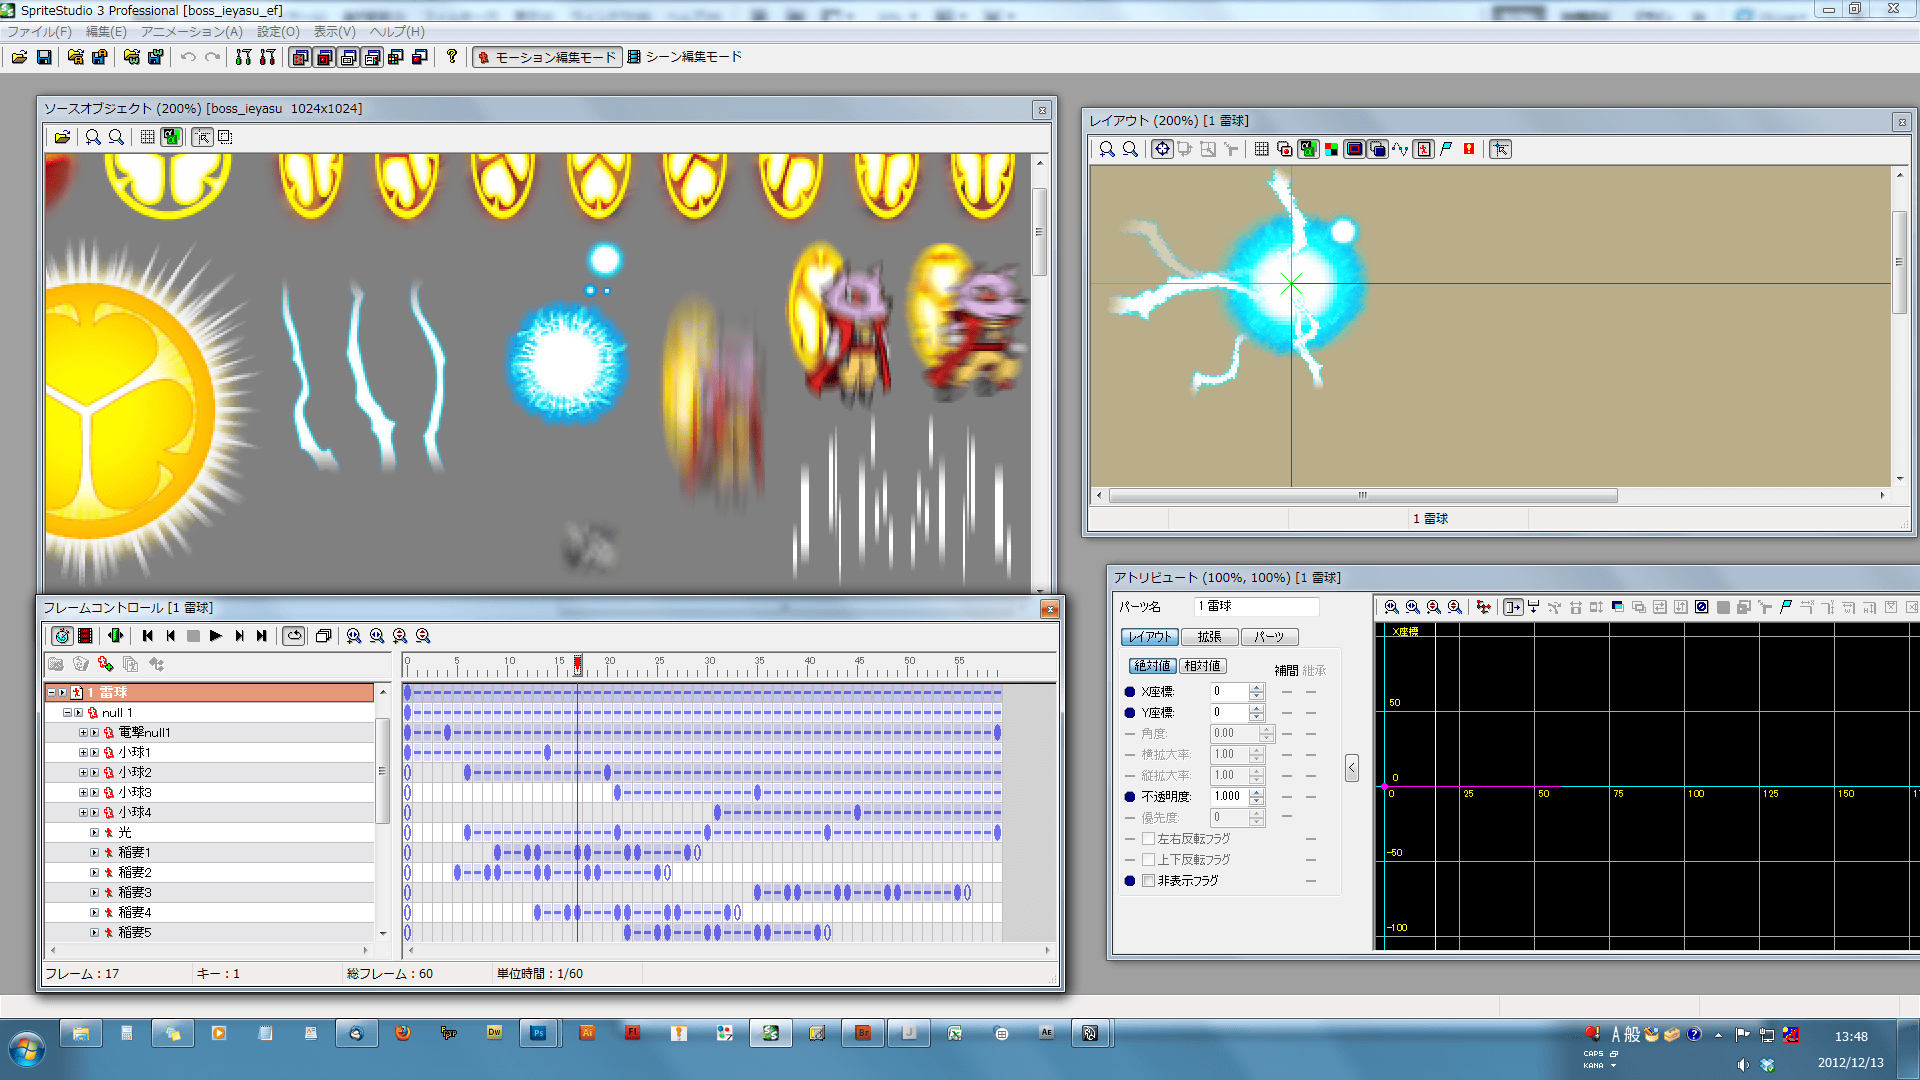This screenshot has height=1080, width=1920.
Task: Open the 設定(O) menu
Action: pyautogui.click(x=278, y=32)
